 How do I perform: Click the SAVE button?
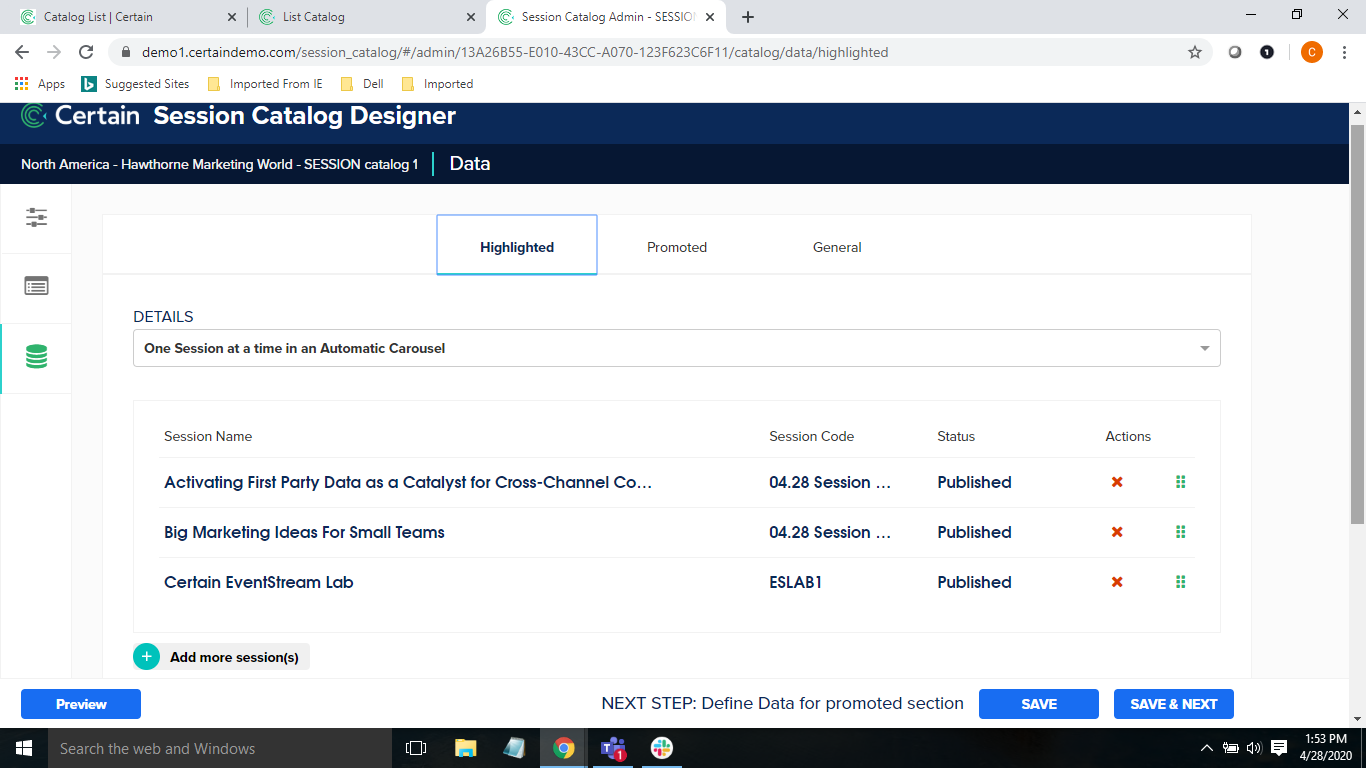(1039, 704)
